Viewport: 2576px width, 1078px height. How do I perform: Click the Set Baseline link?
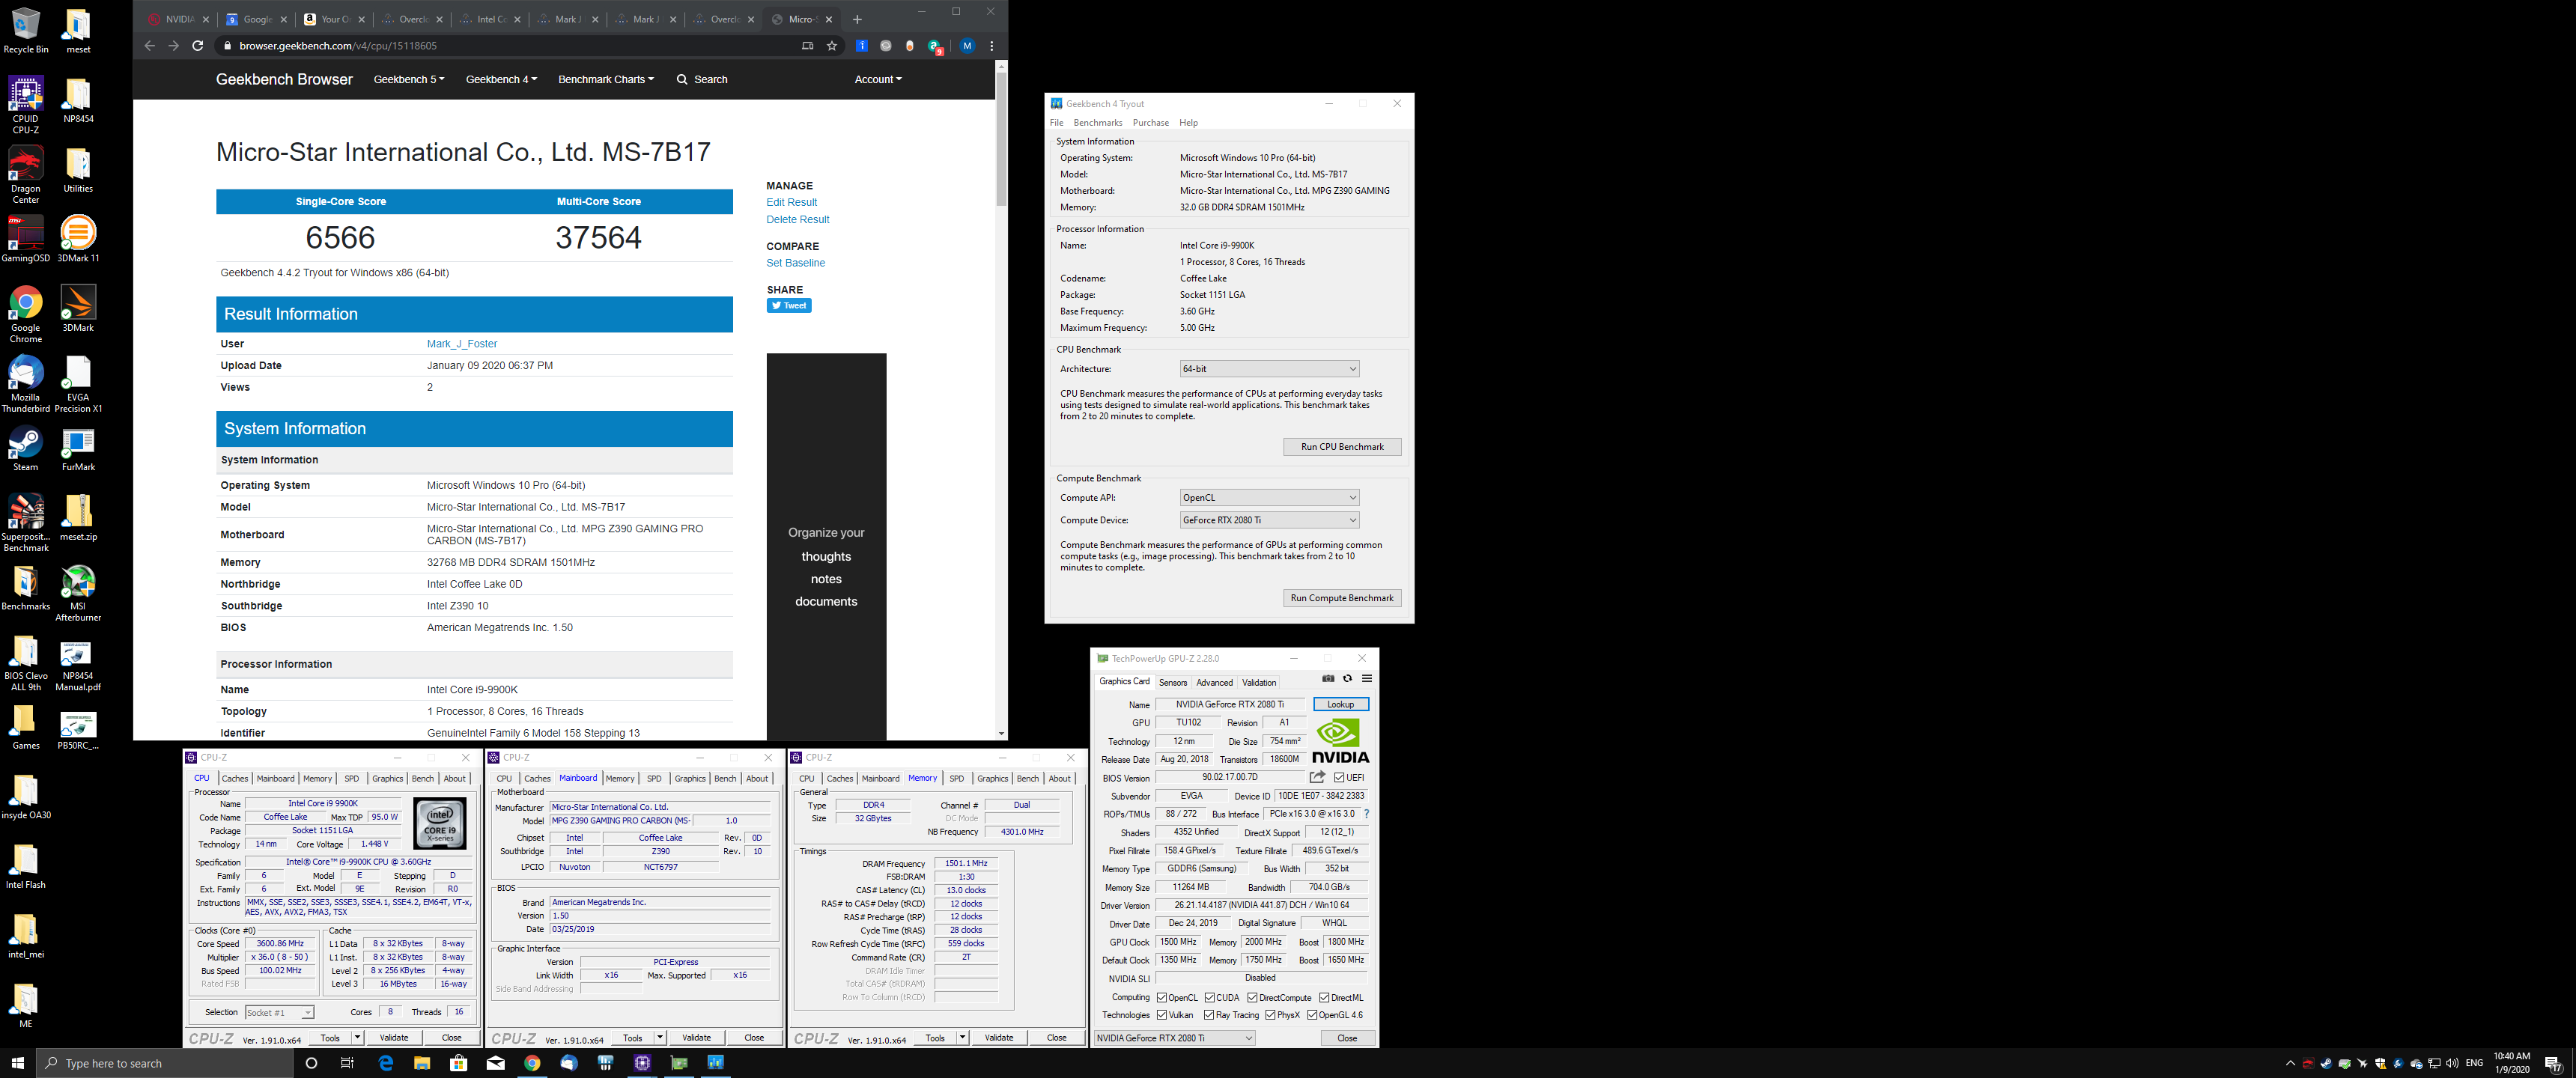[795, 263]
